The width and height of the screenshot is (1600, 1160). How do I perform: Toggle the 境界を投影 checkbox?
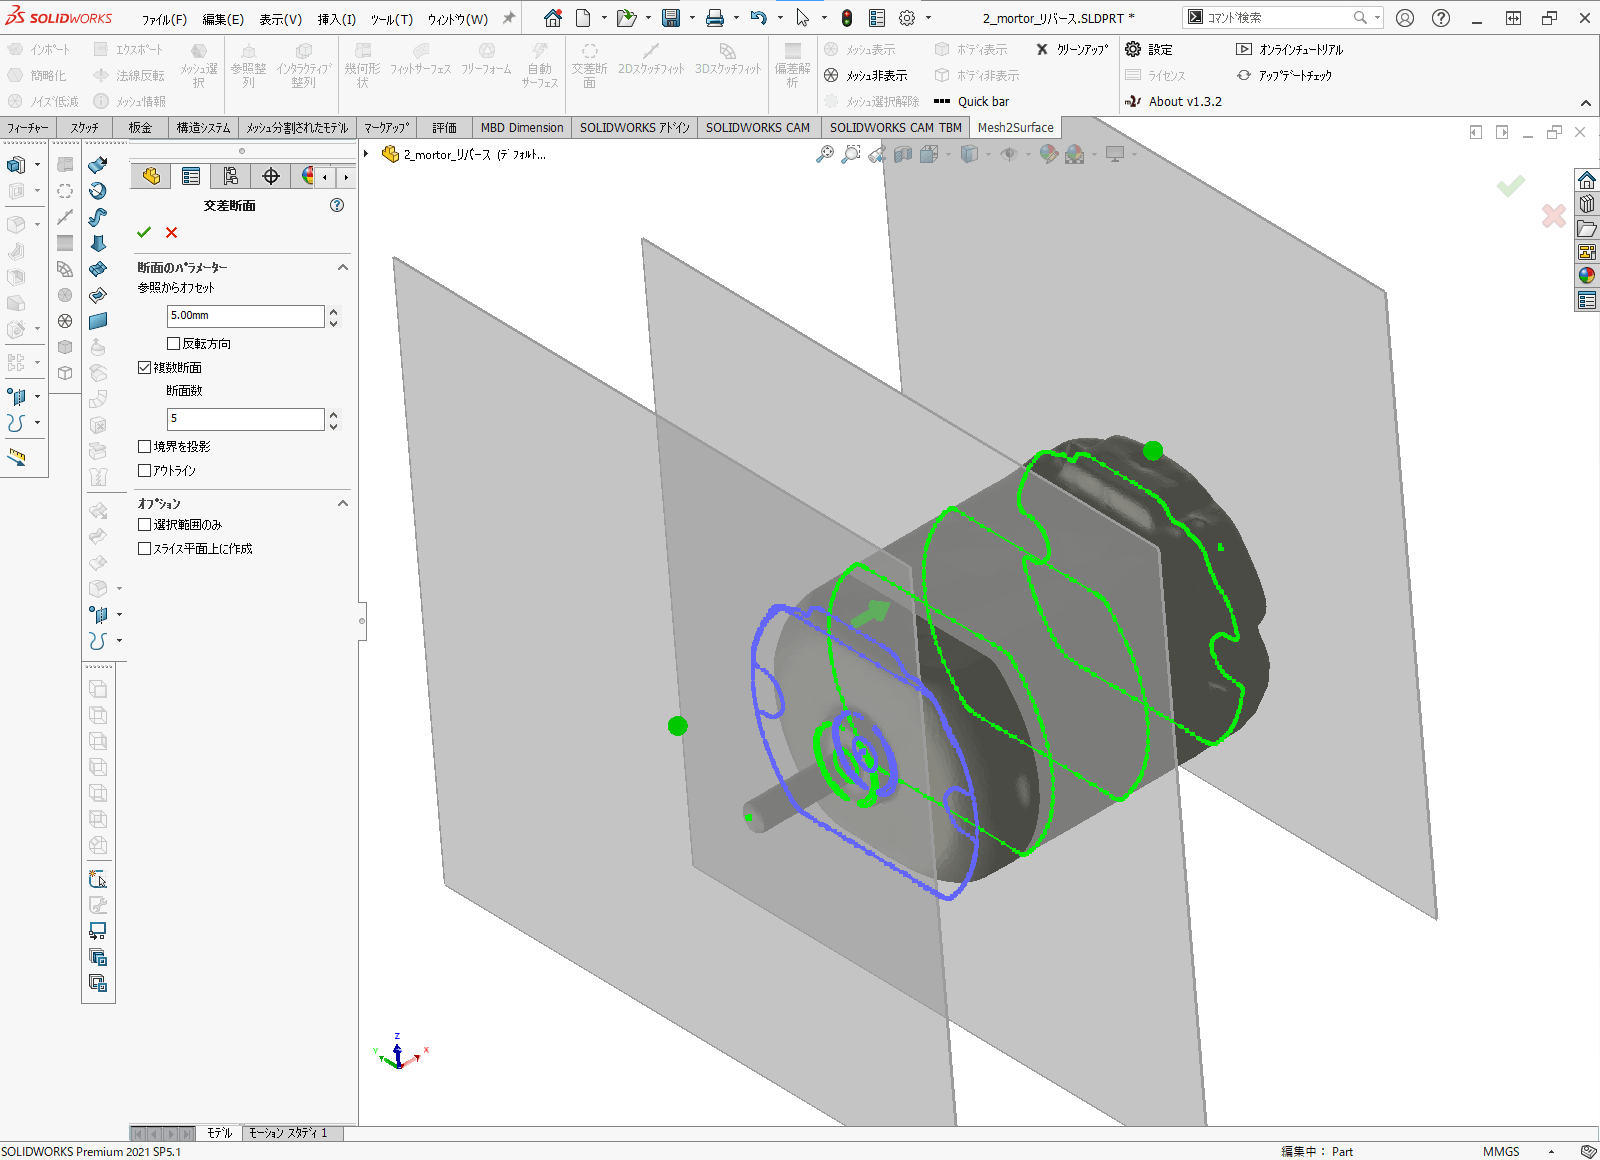pos(145,447)
